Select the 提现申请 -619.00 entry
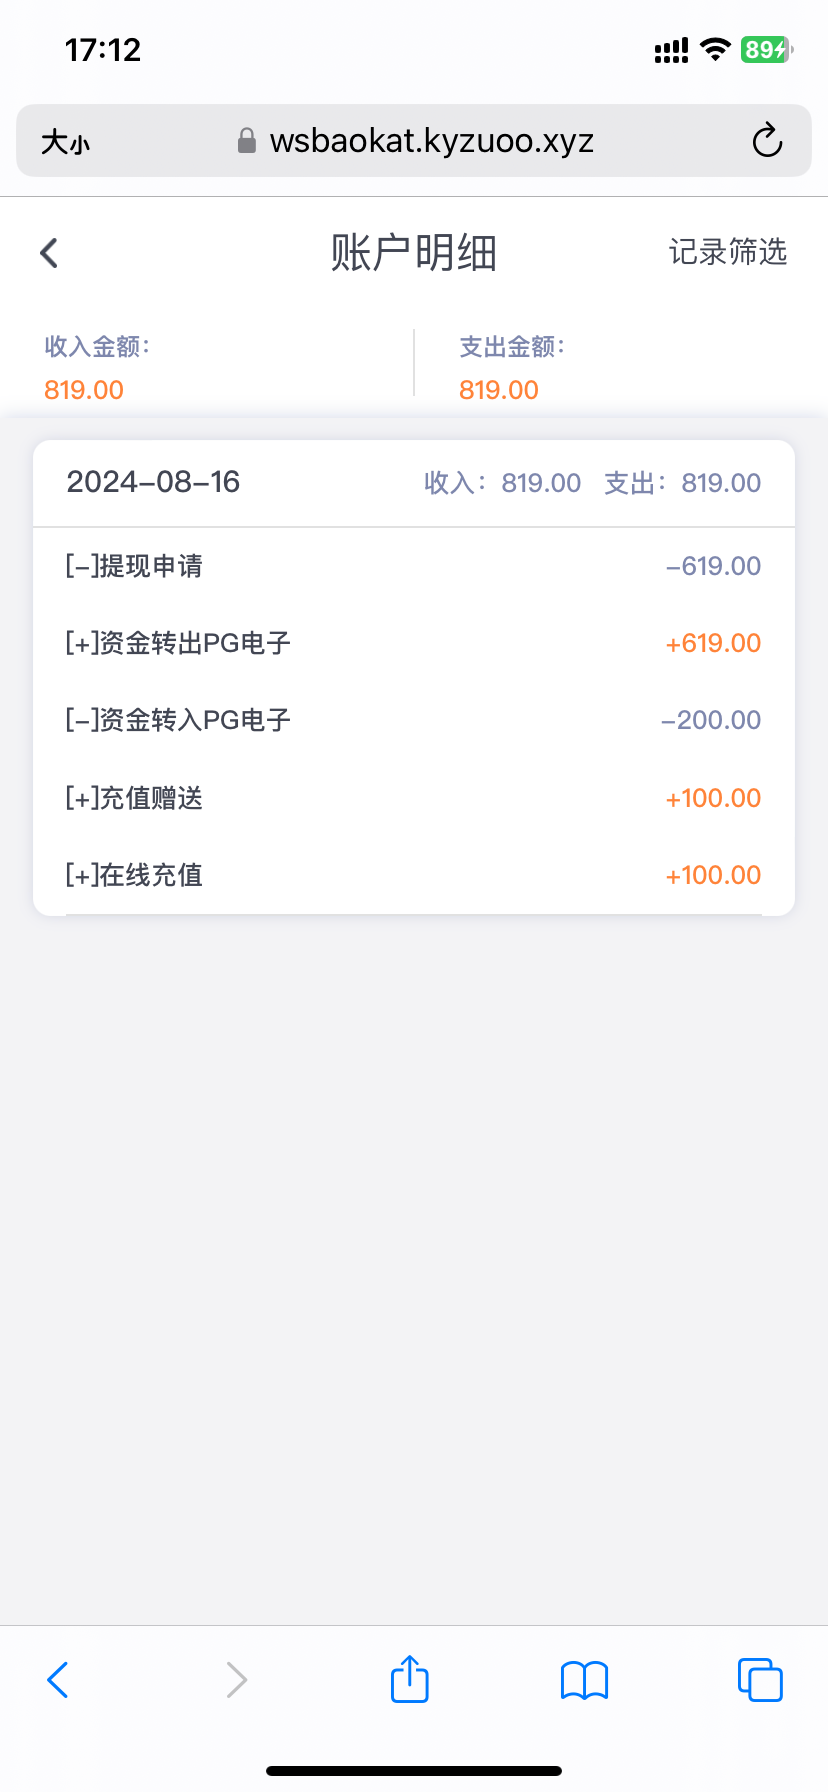This screenshot has height=1792, width=828. [413, 566]
